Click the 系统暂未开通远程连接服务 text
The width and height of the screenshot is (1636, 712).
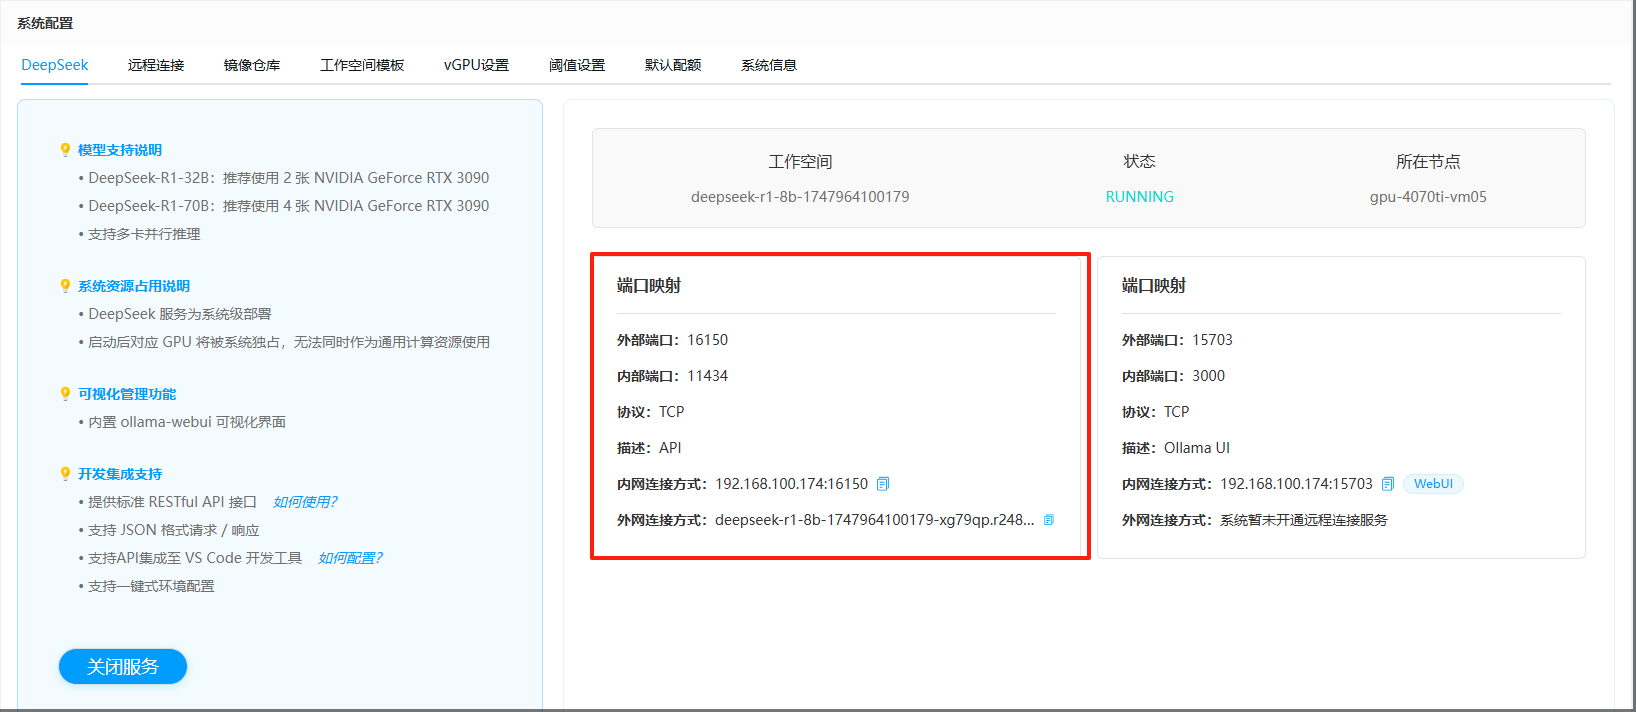tap(1304, 520)
